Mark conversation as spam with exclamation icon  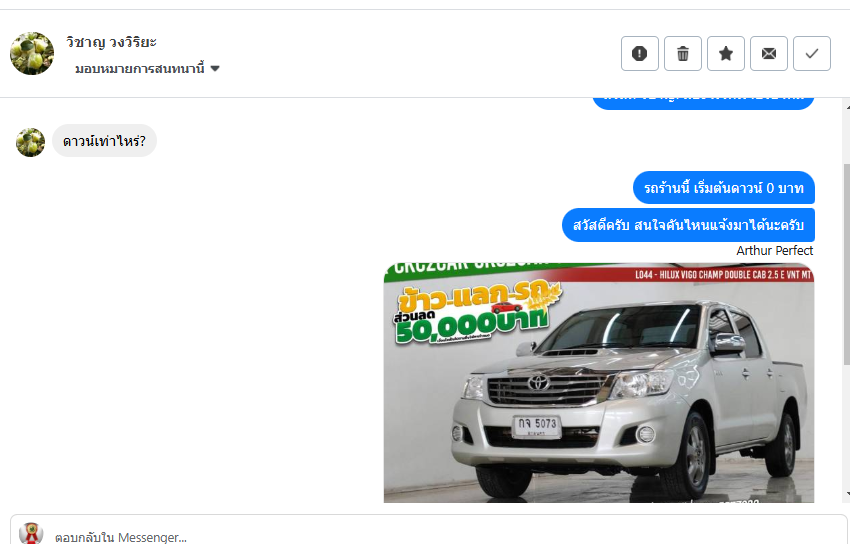(x=640, y=54)
